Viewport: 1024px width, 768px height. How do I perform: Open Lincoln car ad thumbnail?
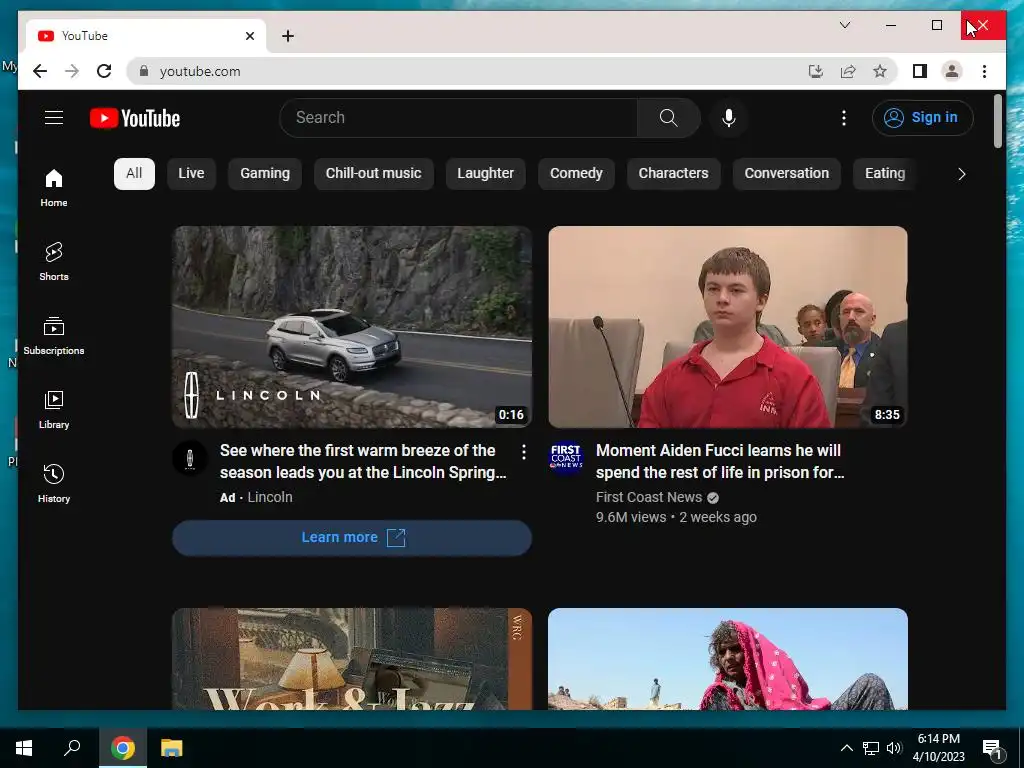352,327
